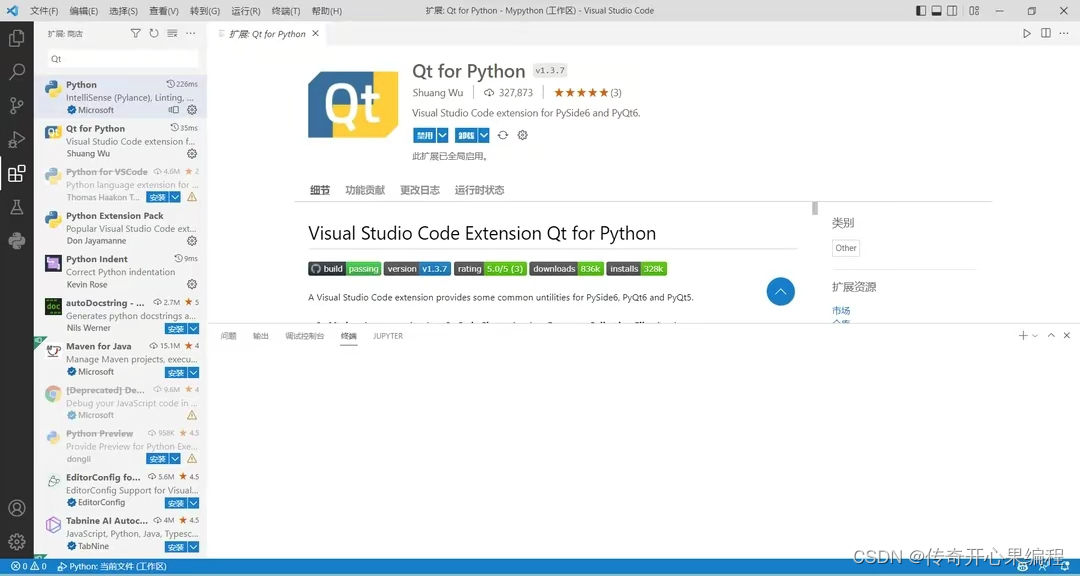
Task: Open the Run and Debug view
Action: [x=17, y=138]
